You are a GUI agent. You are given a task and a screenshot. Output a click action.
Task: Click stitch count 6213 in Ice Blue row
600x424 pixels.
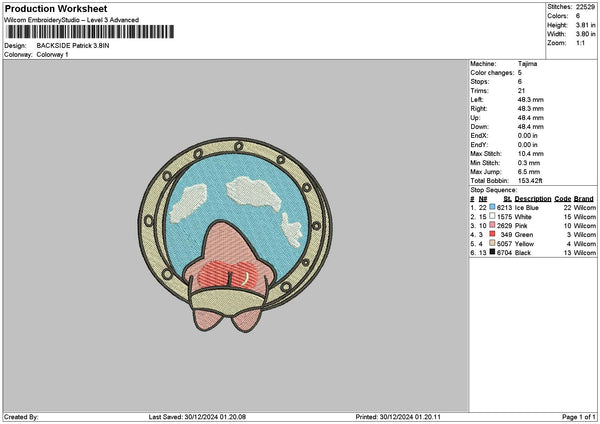pos(504,208)
